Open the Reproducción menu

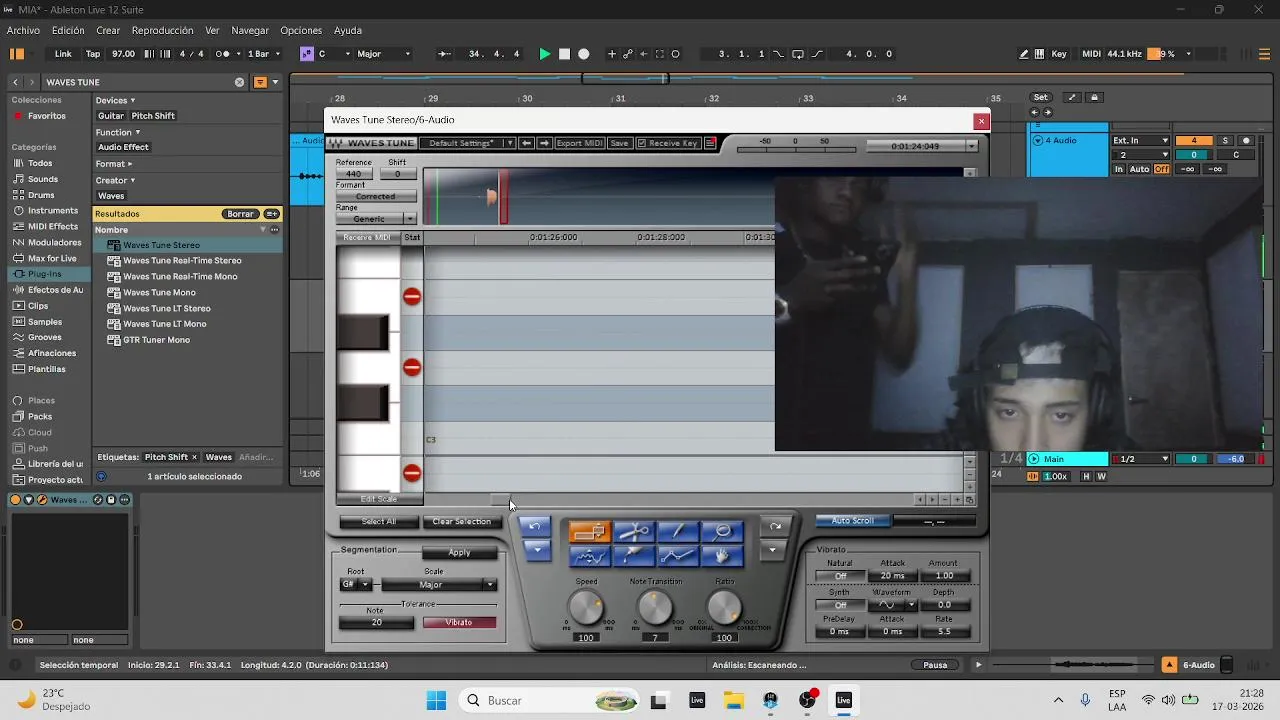(163, 31)
